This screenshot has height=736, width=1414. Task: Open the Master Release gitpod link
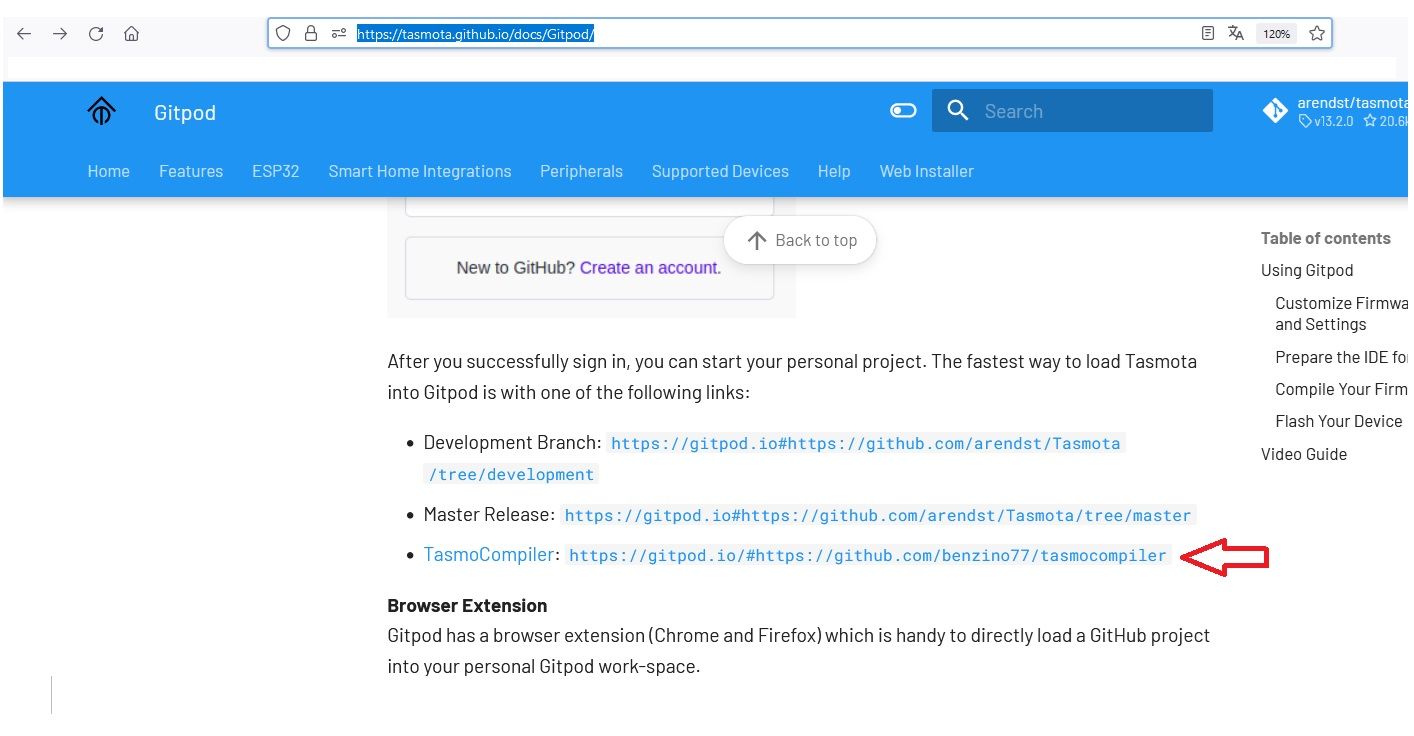pos(880,515)
